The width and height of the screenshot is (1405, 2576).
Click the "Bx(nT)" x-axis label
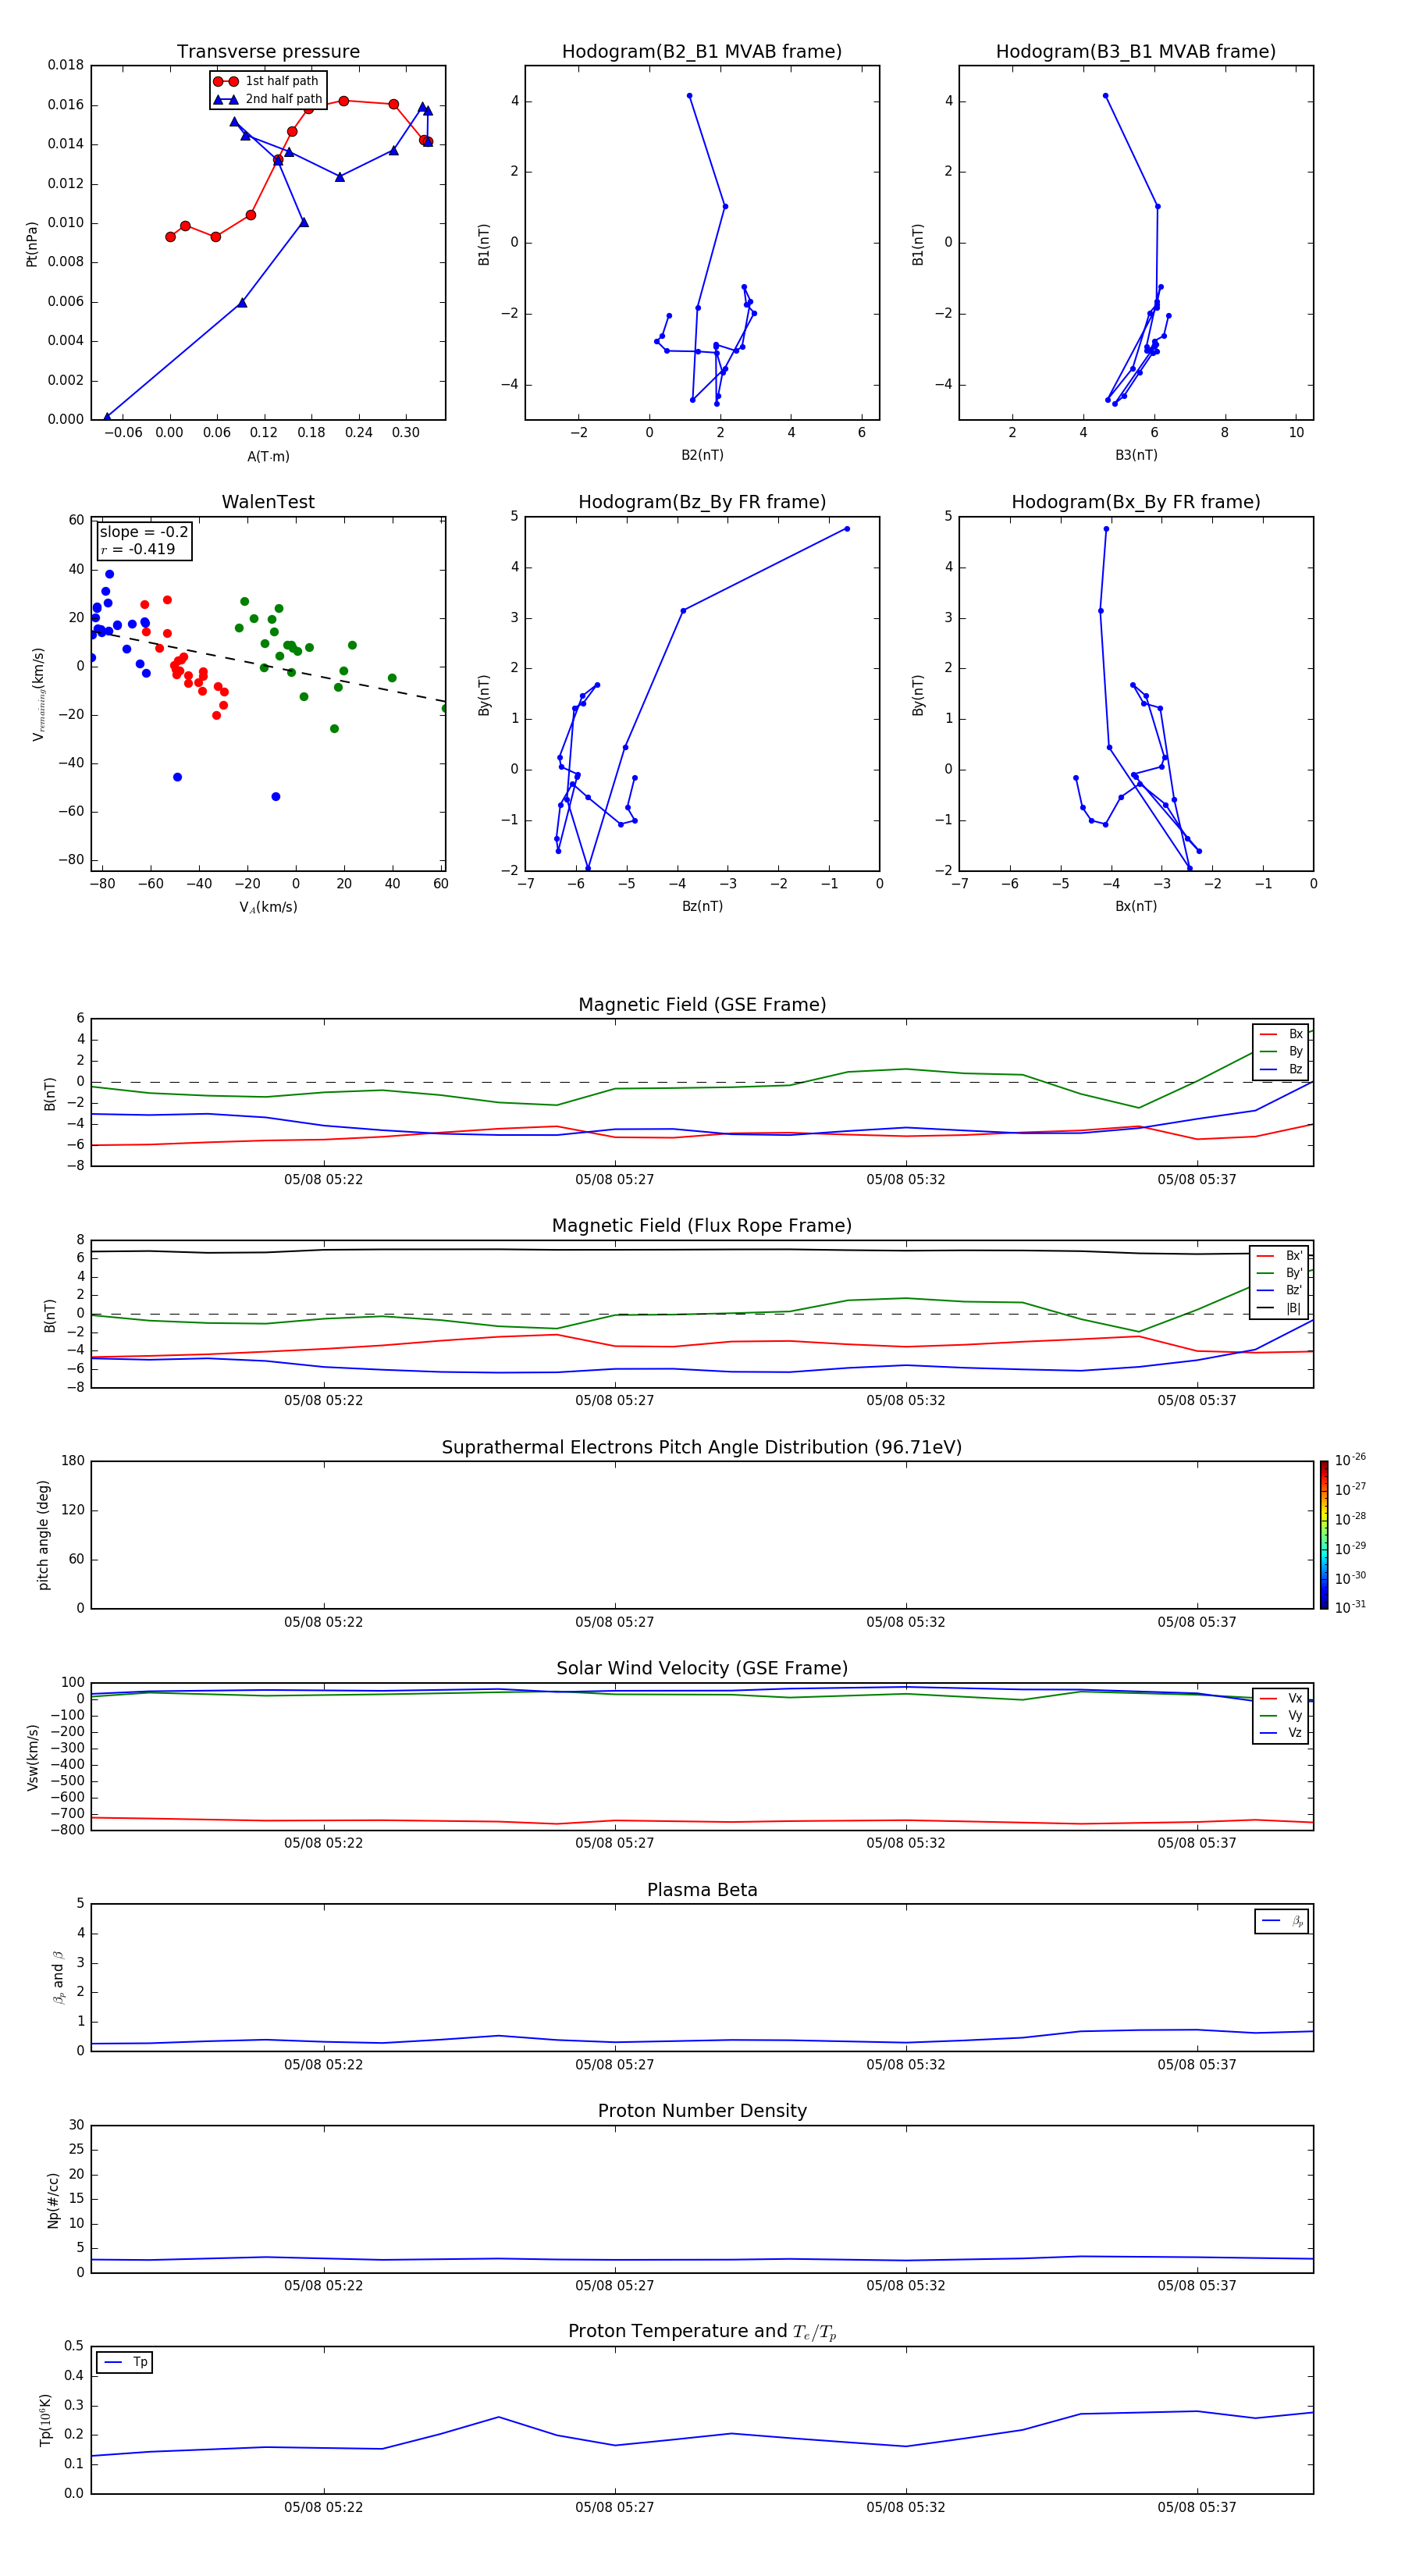coord(1136,906)
